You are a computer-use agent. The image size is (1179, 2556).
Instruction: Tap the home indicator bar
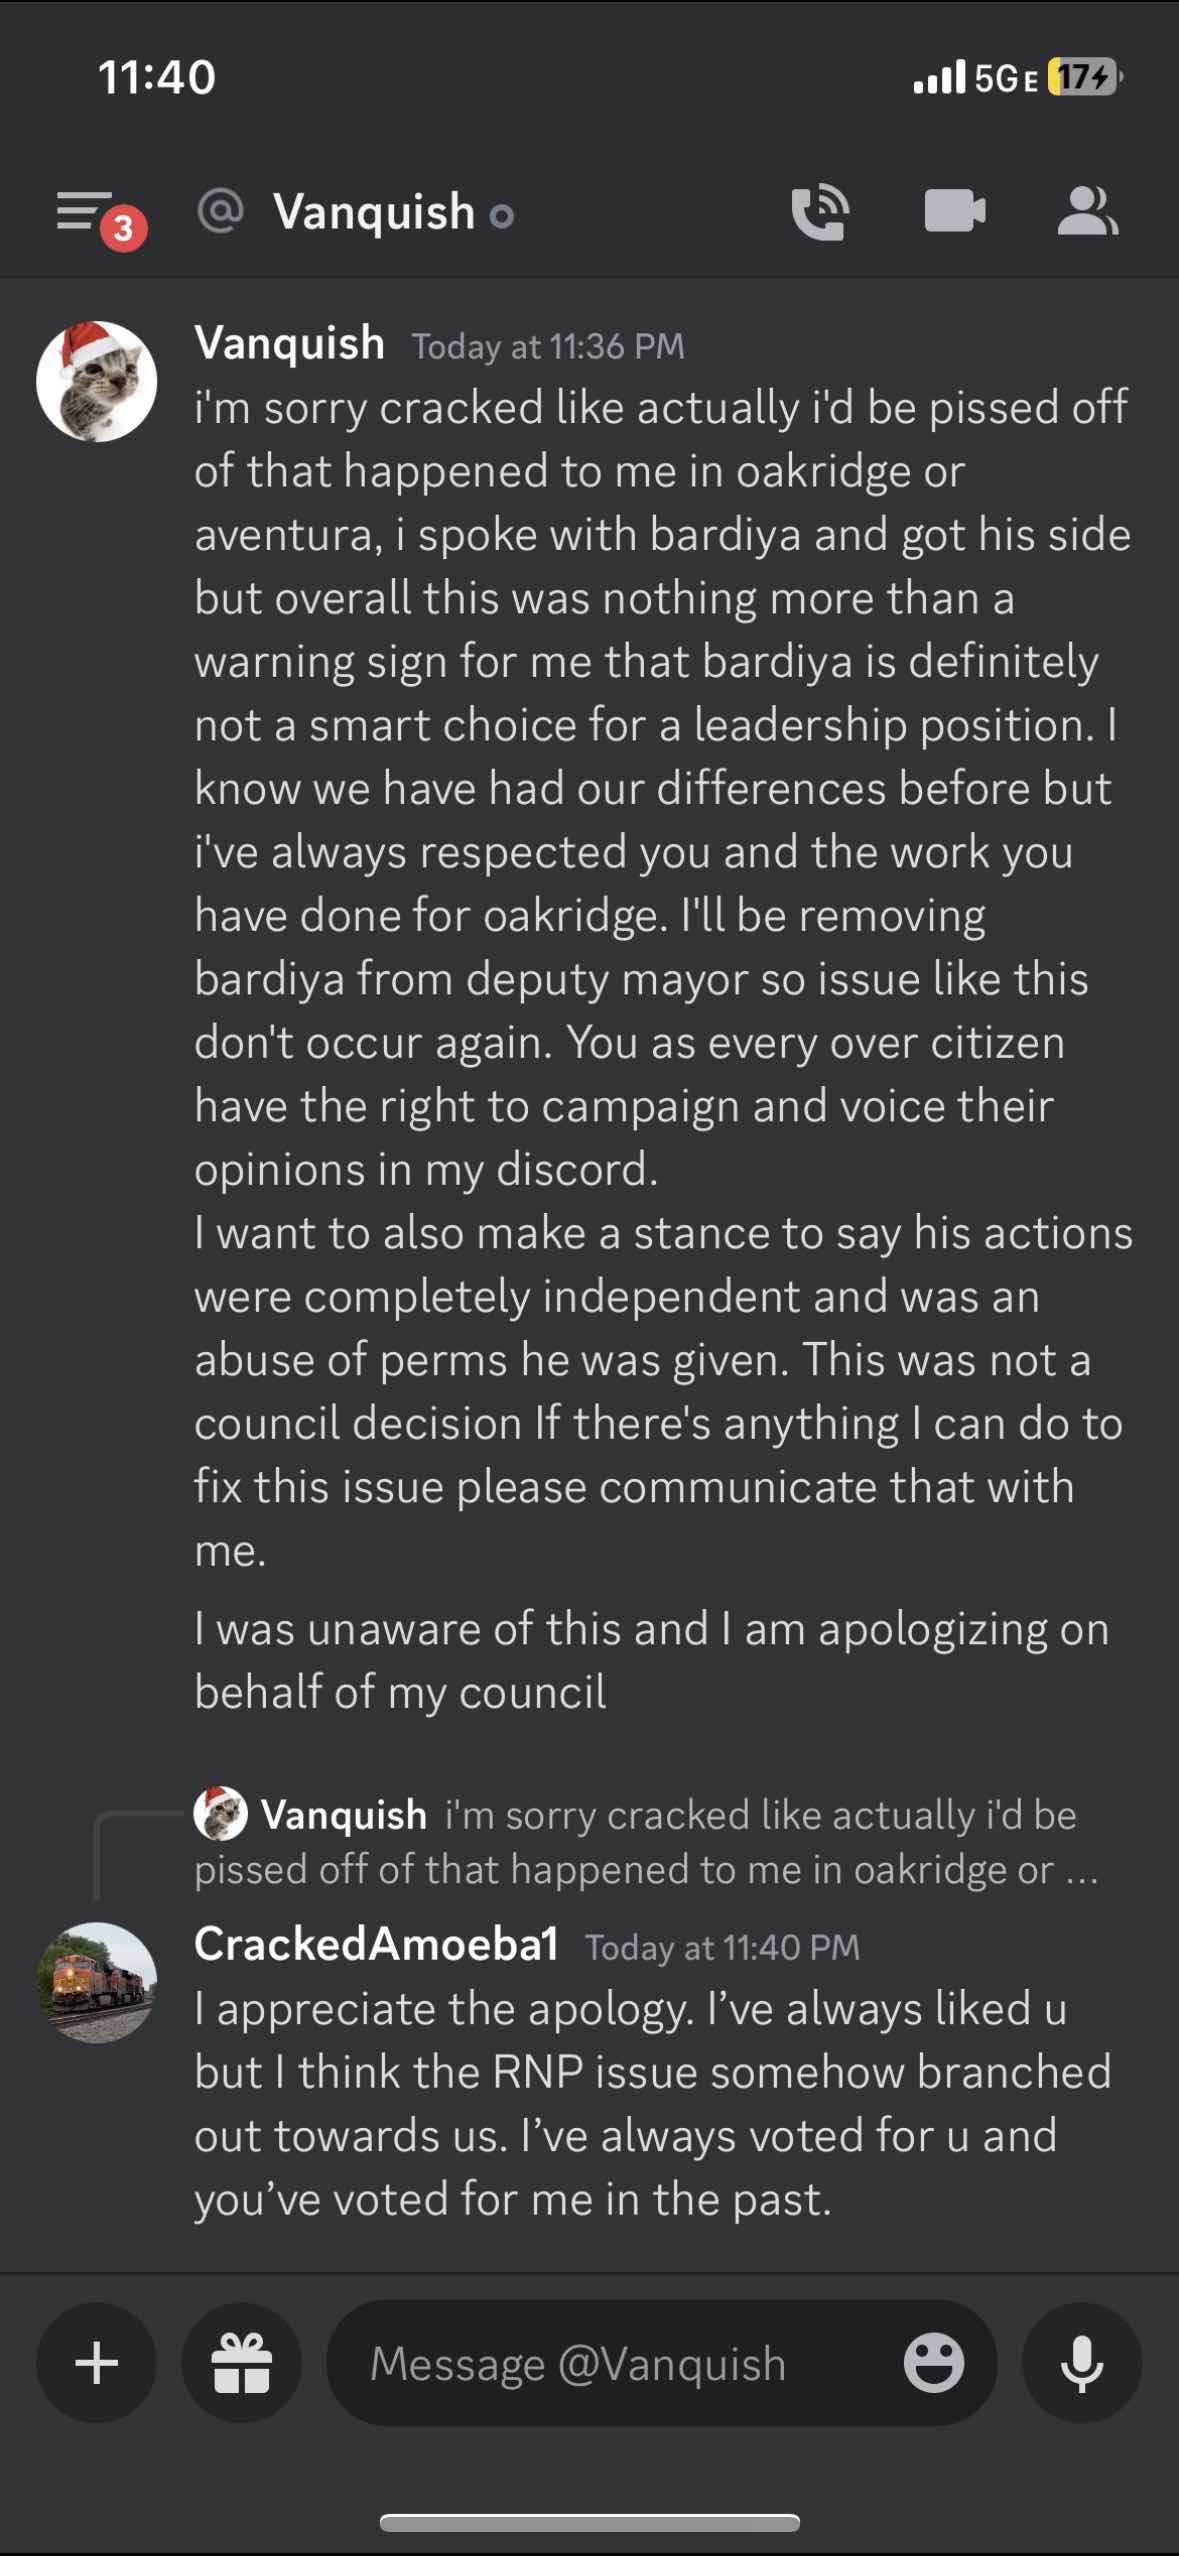point(589,2524)
